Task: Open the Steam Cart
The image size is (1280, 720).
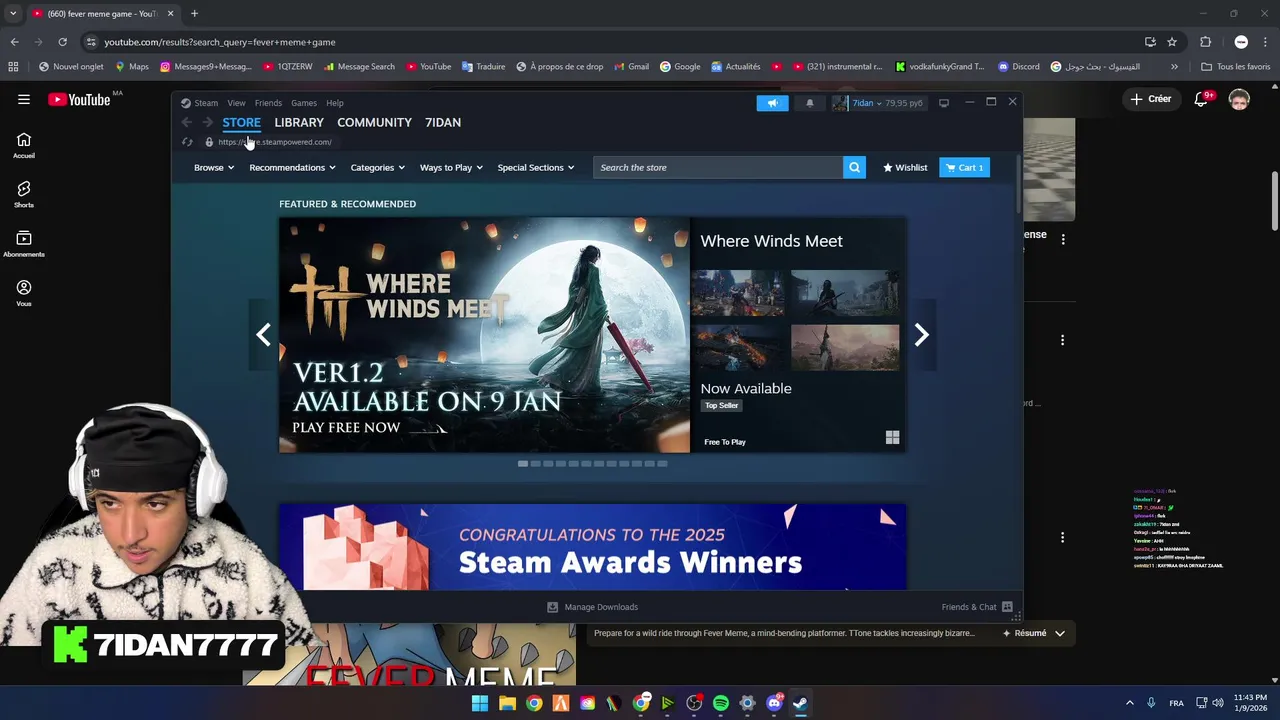Action: (964, 167)
